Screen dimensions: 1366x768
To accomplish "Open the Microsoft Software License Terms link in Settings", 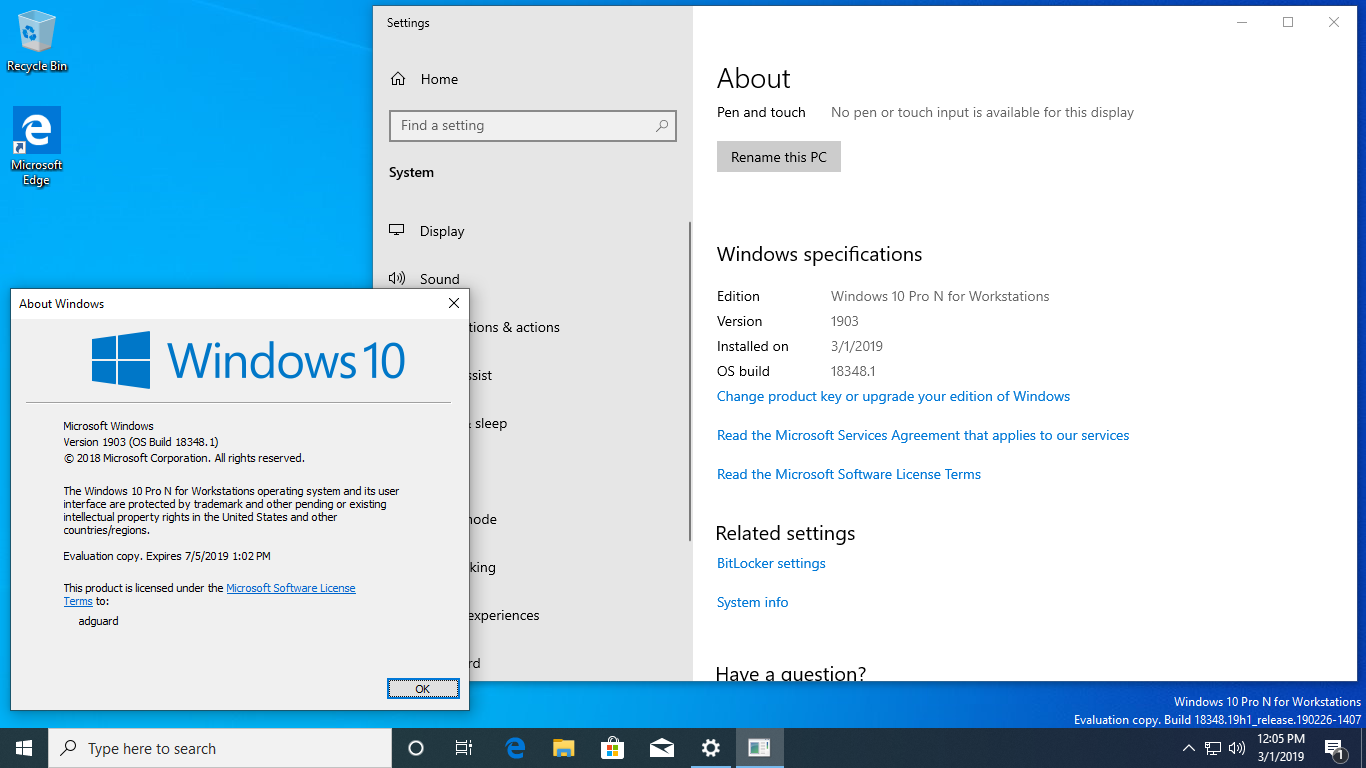I will coord(849,474).
